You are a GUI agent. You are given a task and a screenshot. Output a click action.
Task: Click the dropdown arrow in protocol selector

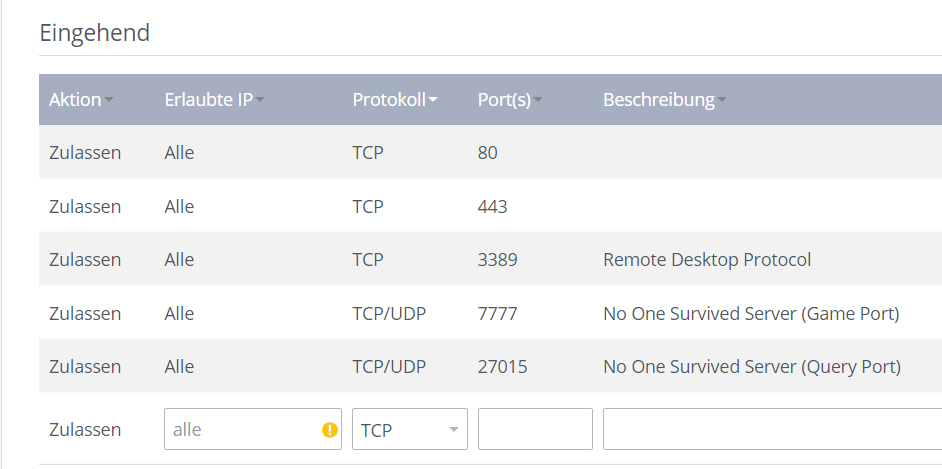pyautogui.click(x=454, y=429)
